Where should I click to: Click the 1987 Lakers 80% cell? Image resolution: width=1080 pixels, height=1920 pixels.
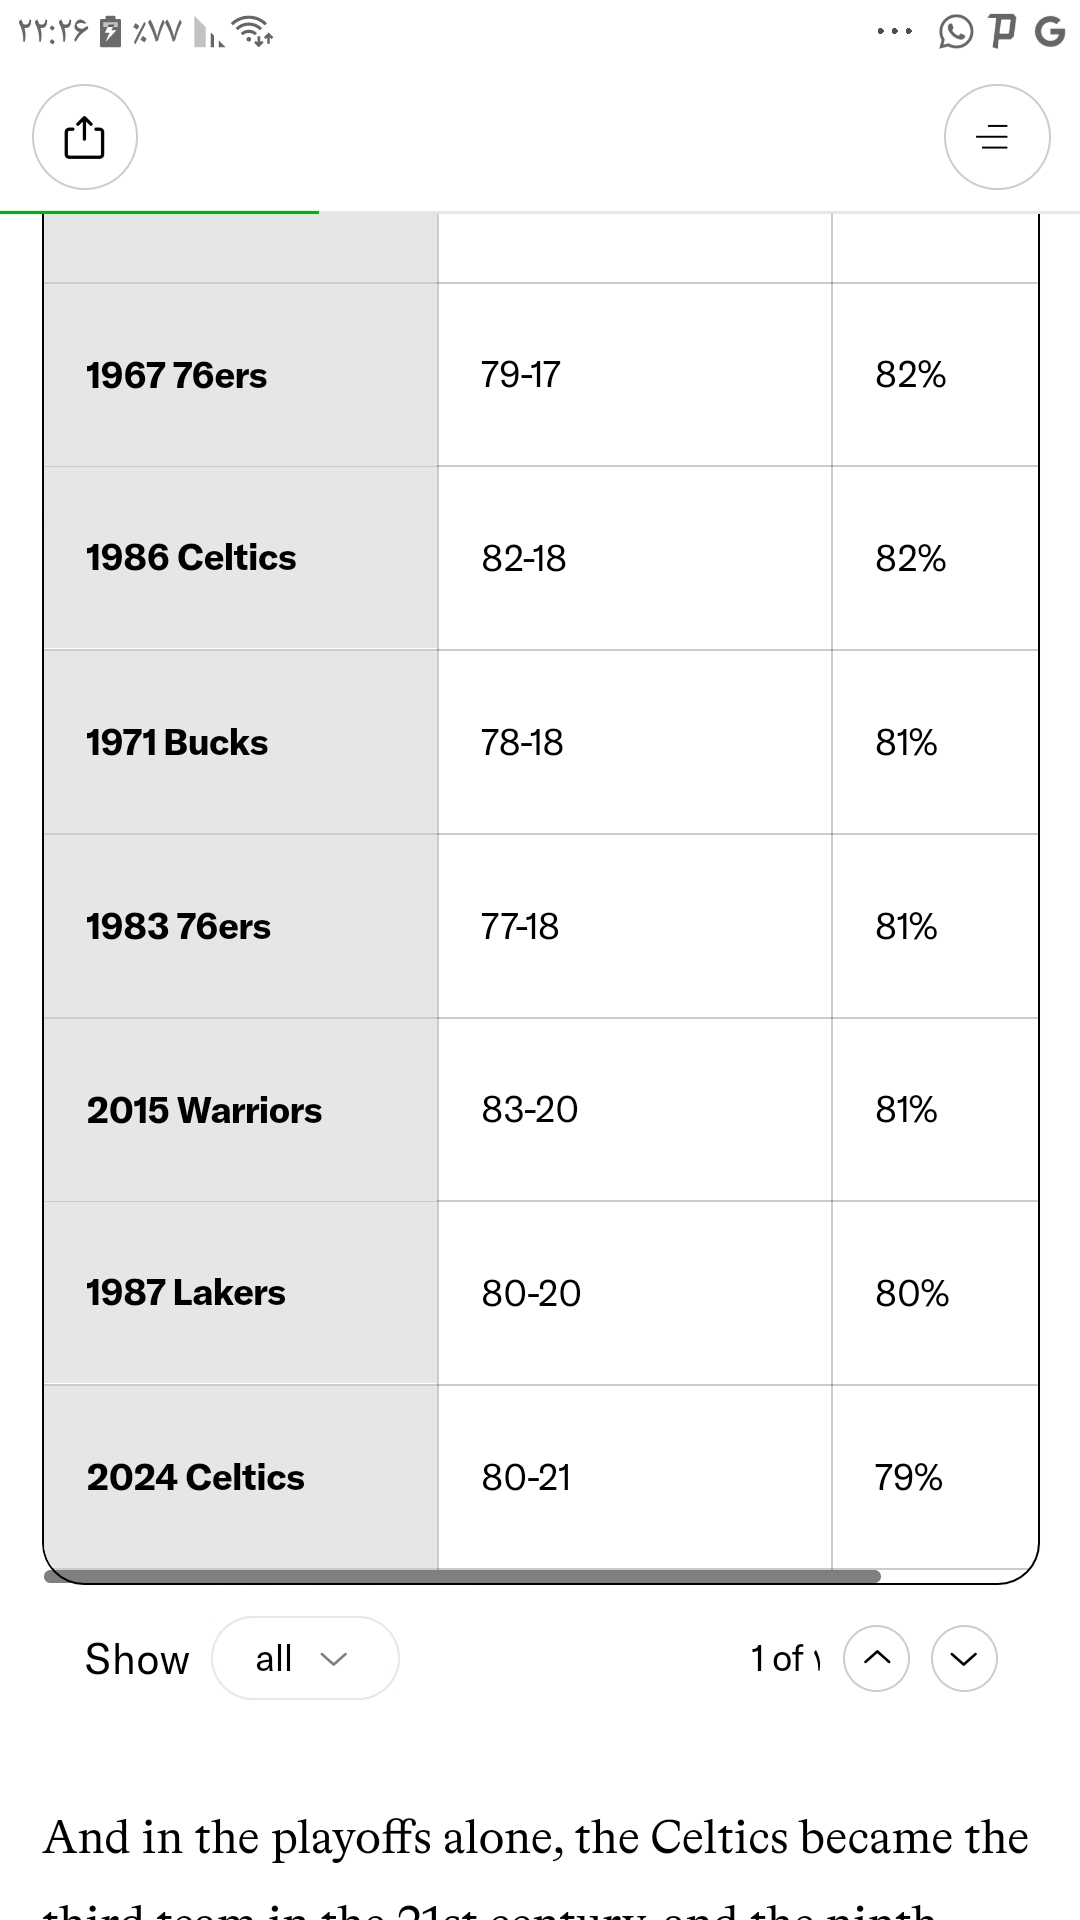point(935,1293)
